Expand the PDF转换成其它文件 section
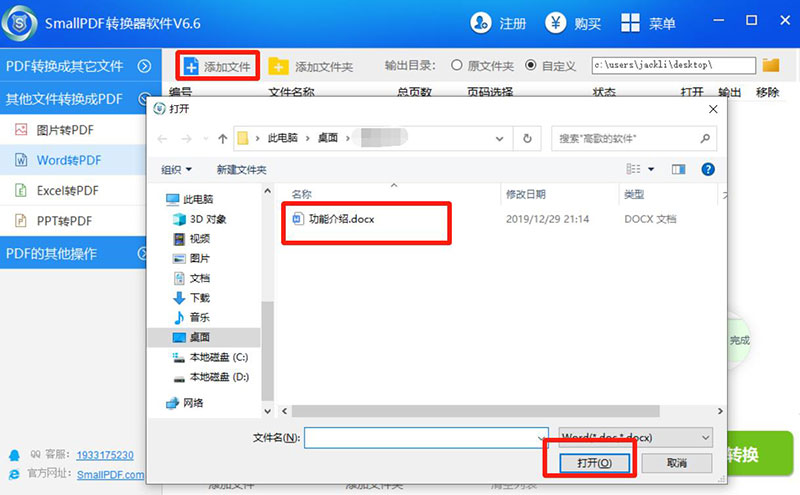800x495 pixels. (x=144, y=66)
